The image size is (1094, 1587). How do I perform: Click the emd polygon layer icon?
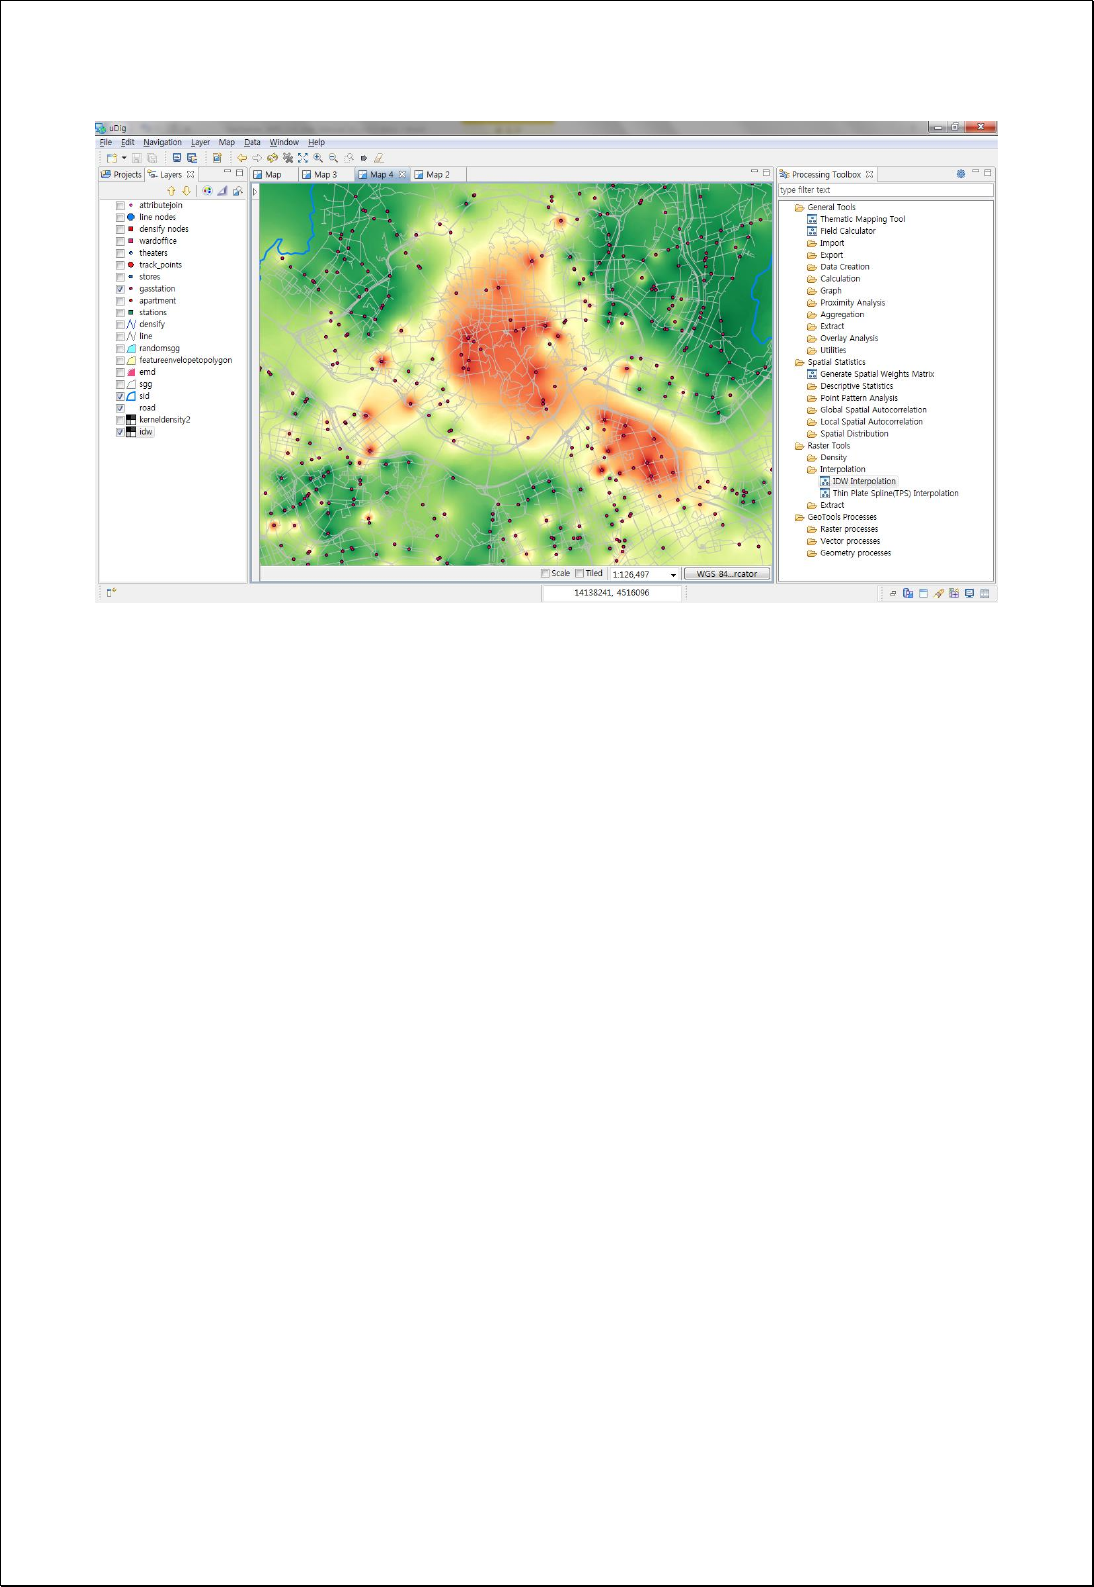(131, 372)
